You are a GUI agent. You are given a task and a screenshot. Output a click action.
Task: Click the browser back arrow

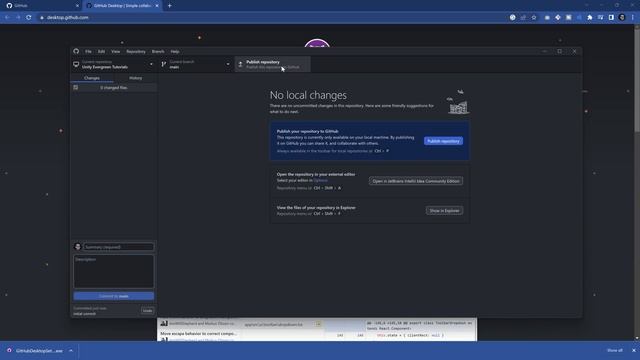pos(7,18)
